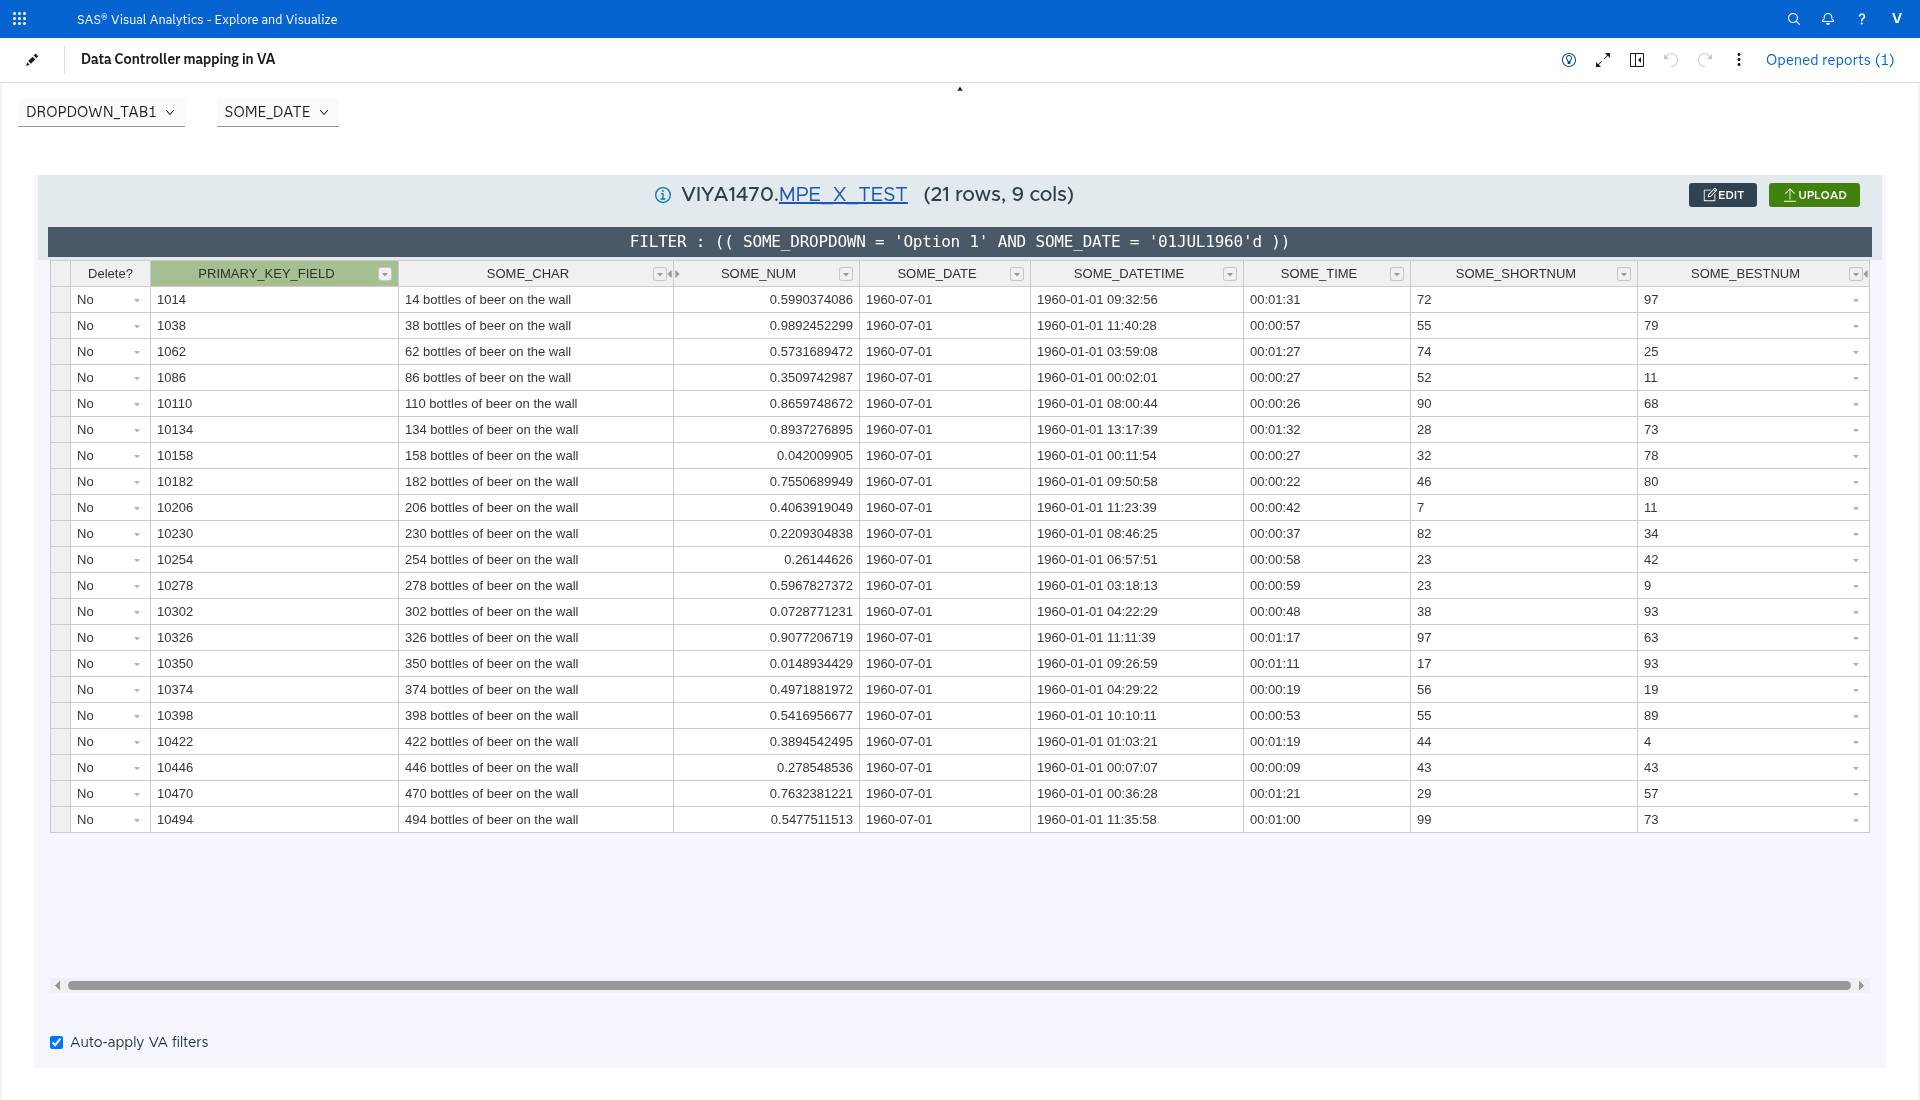Open SOME_TIME column filter arrow
Viewport: 1920px width, 1100px height.
1397,274
